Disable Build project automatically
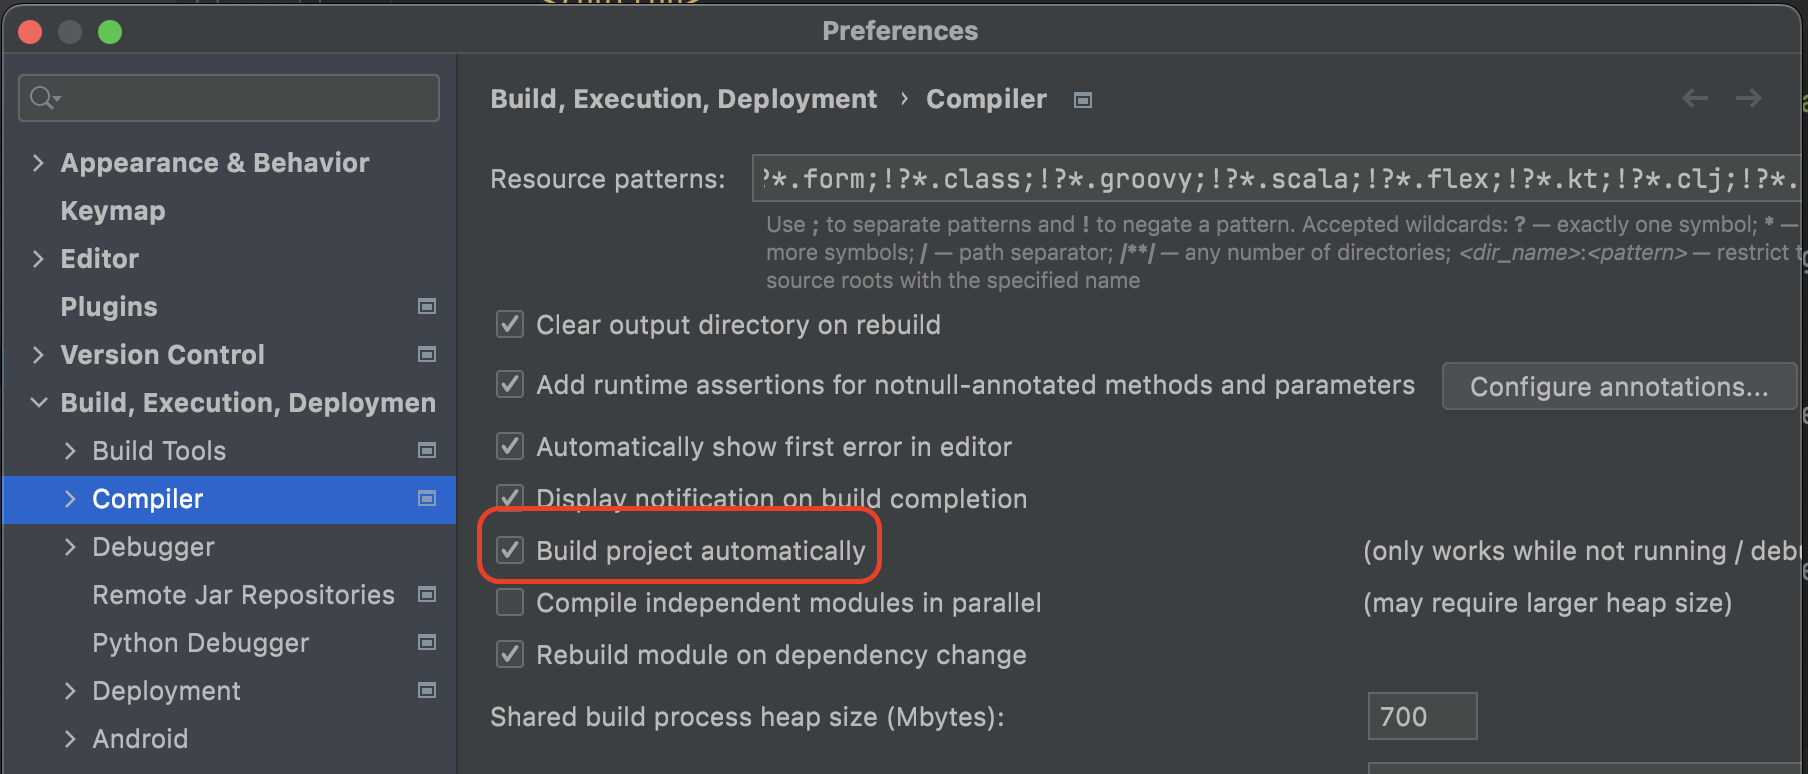The width and height of the screenshot is (1808, 774). [510, 549]
